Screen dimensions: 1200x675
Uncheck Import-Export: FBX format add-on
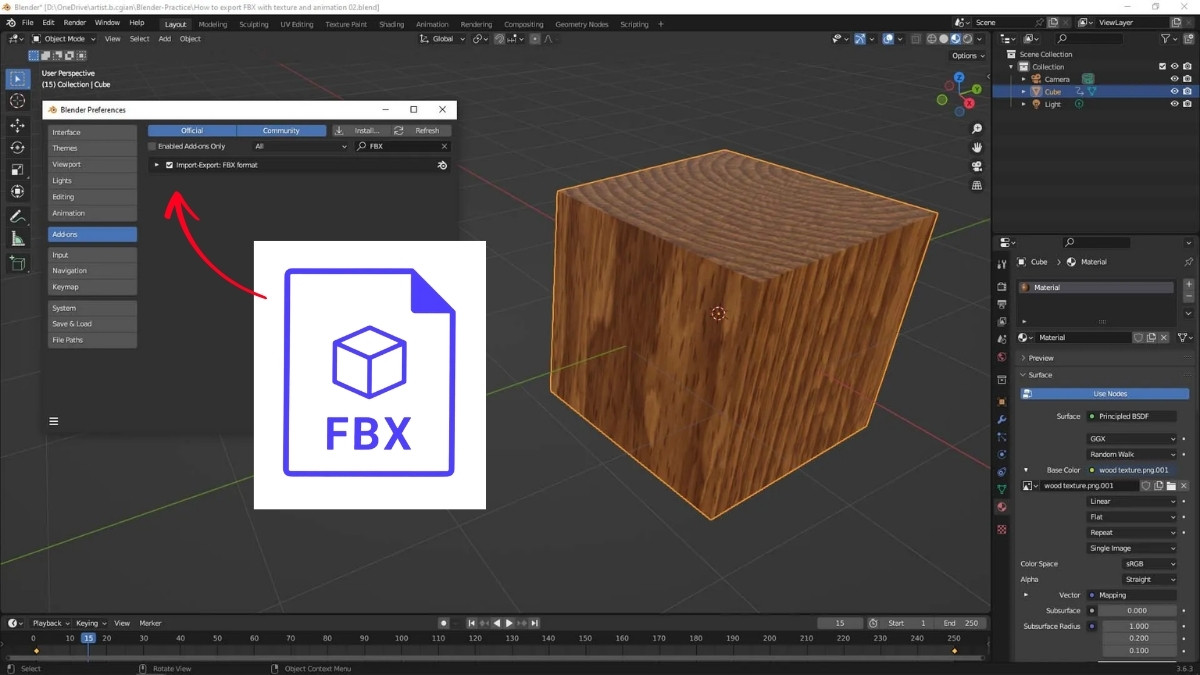170,165
